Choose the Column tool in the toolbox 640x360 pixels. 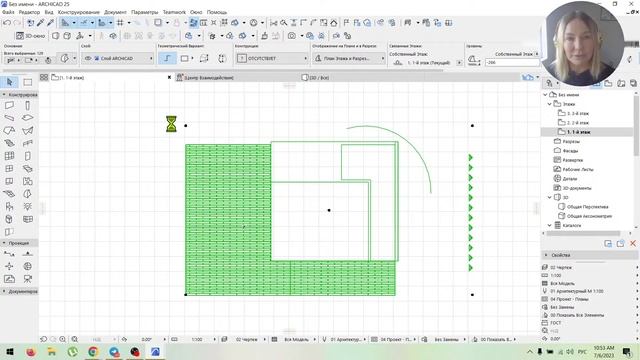pos(28,106)
